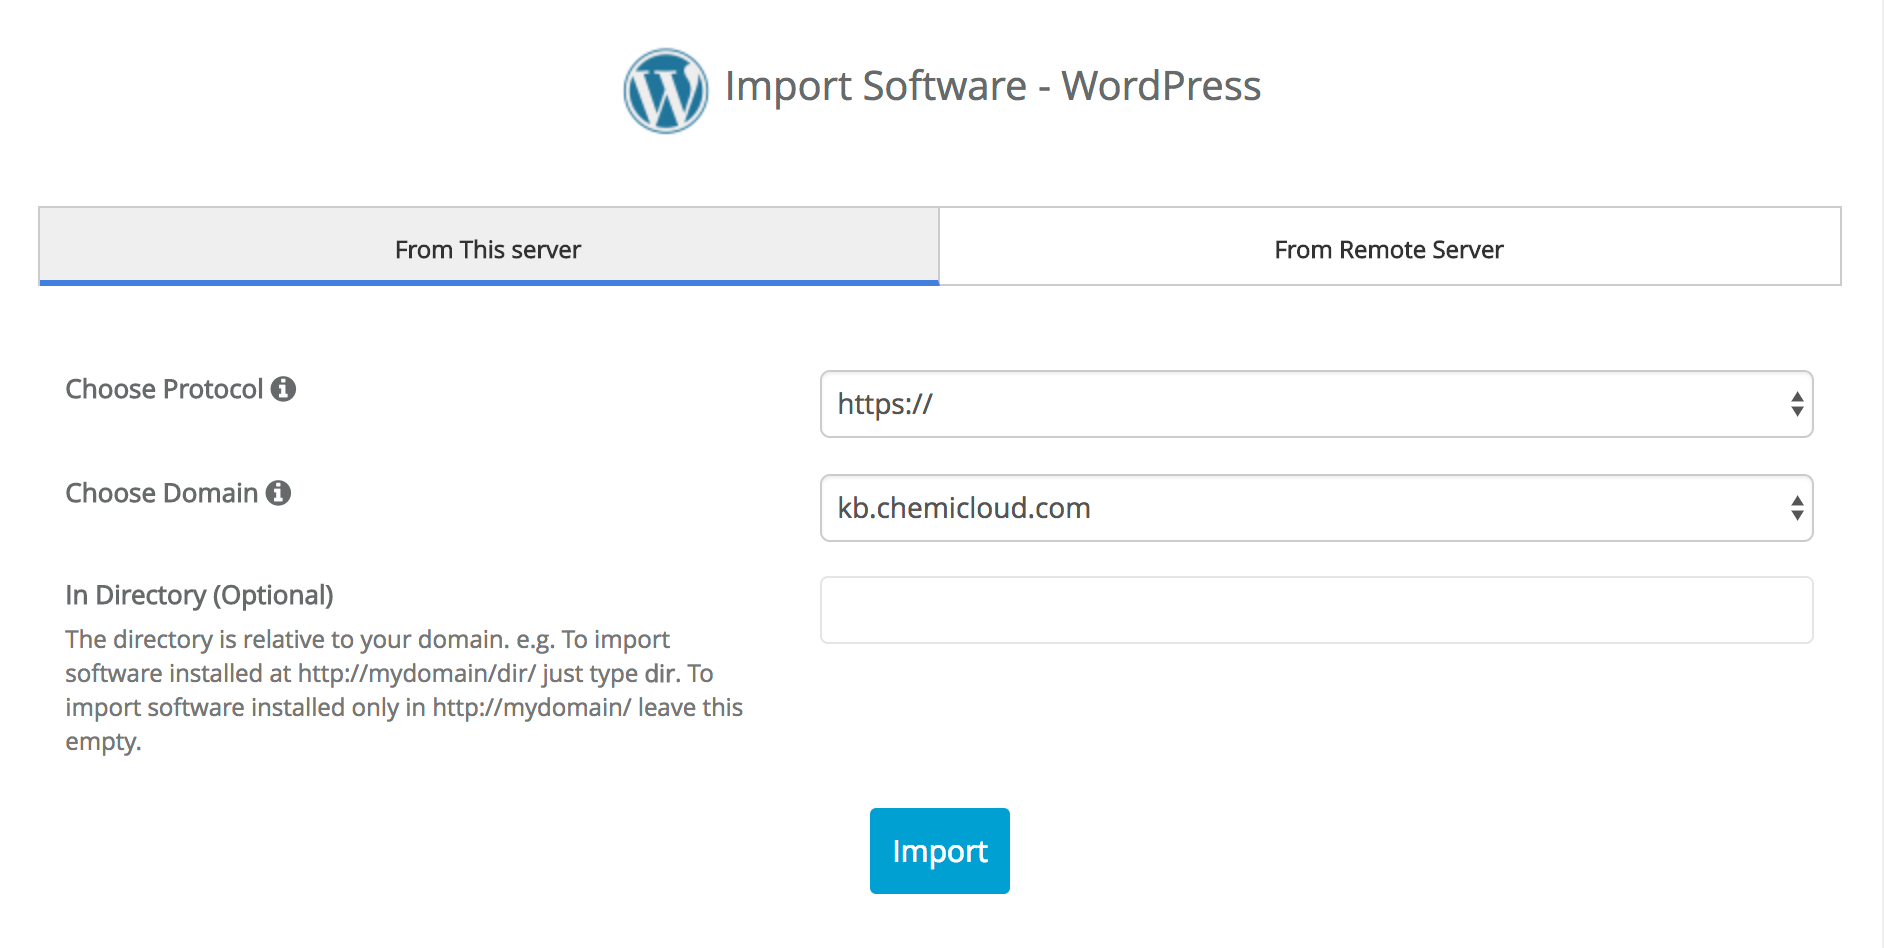
Task: Expand the kb.chemicloud.com domain dropdown
Action: click(1315, 508)
